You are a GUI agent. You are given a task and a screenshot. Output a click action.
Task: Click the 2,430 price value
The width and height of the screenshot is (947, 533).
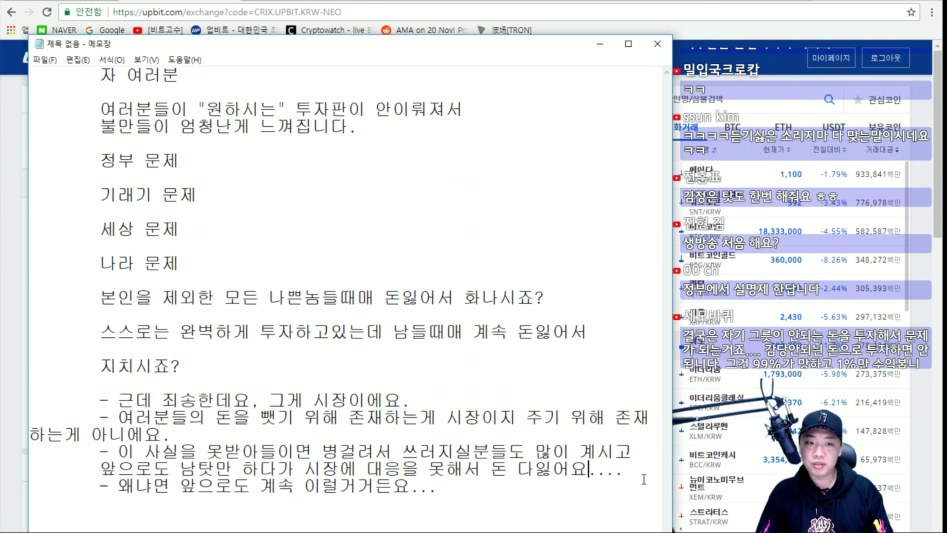click(x=791, y=317)
